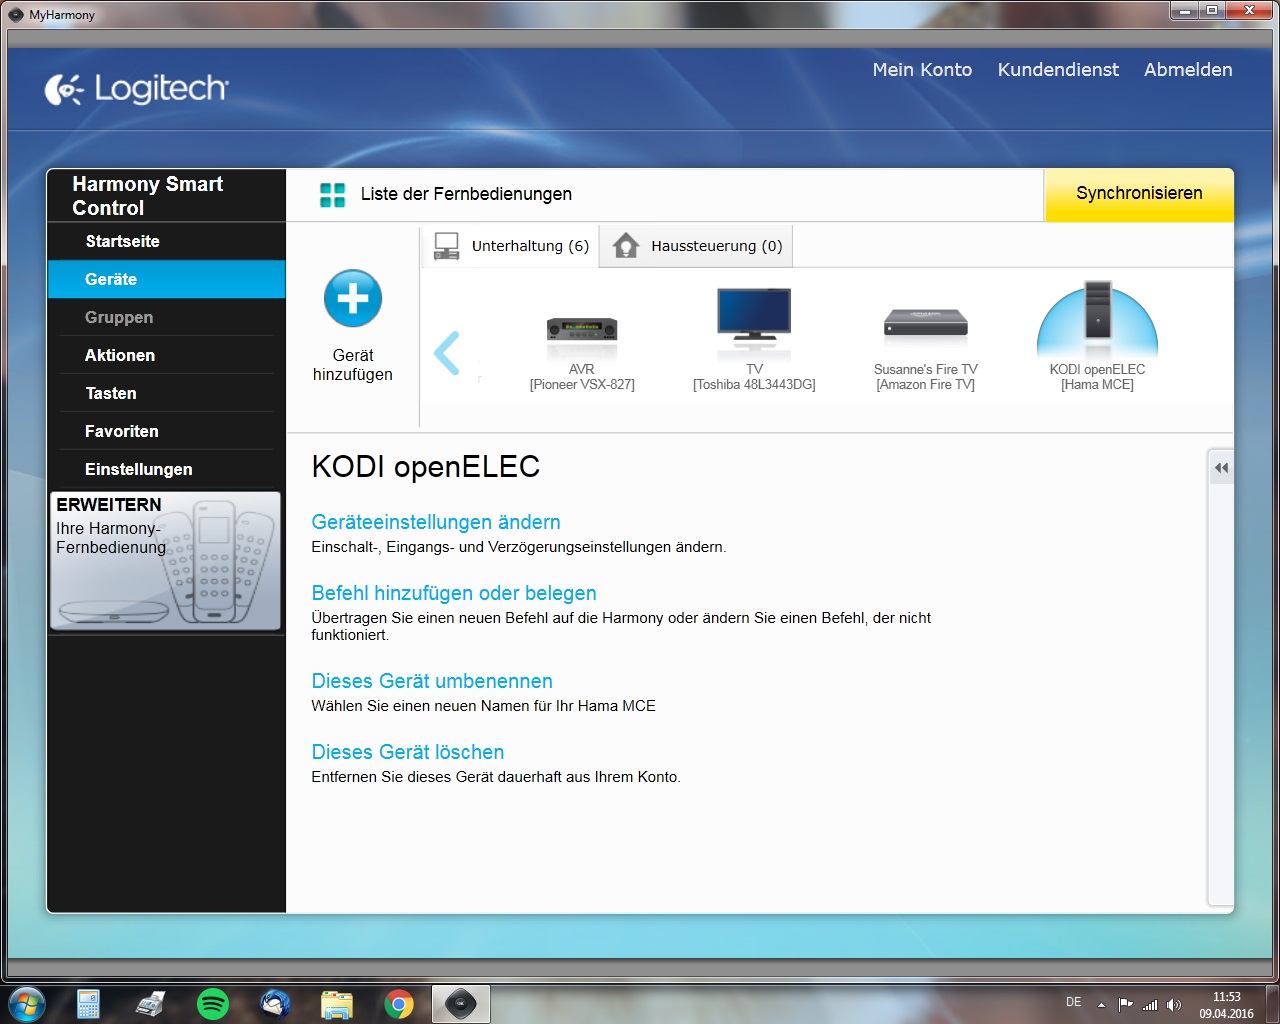Click the blue plus Gerät hinzufügen icon

click(x=352, y=298)
